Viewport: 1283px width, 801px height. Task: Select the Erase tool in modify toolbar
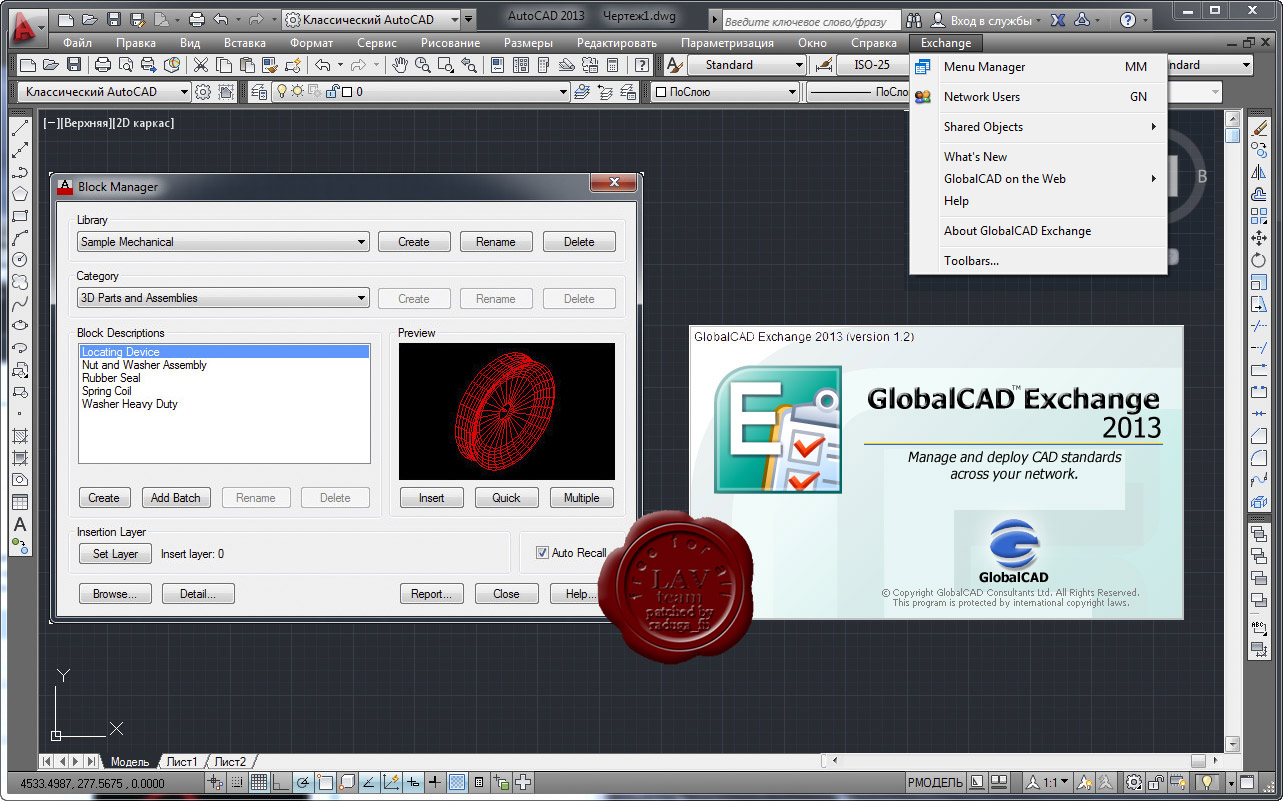1259,129
